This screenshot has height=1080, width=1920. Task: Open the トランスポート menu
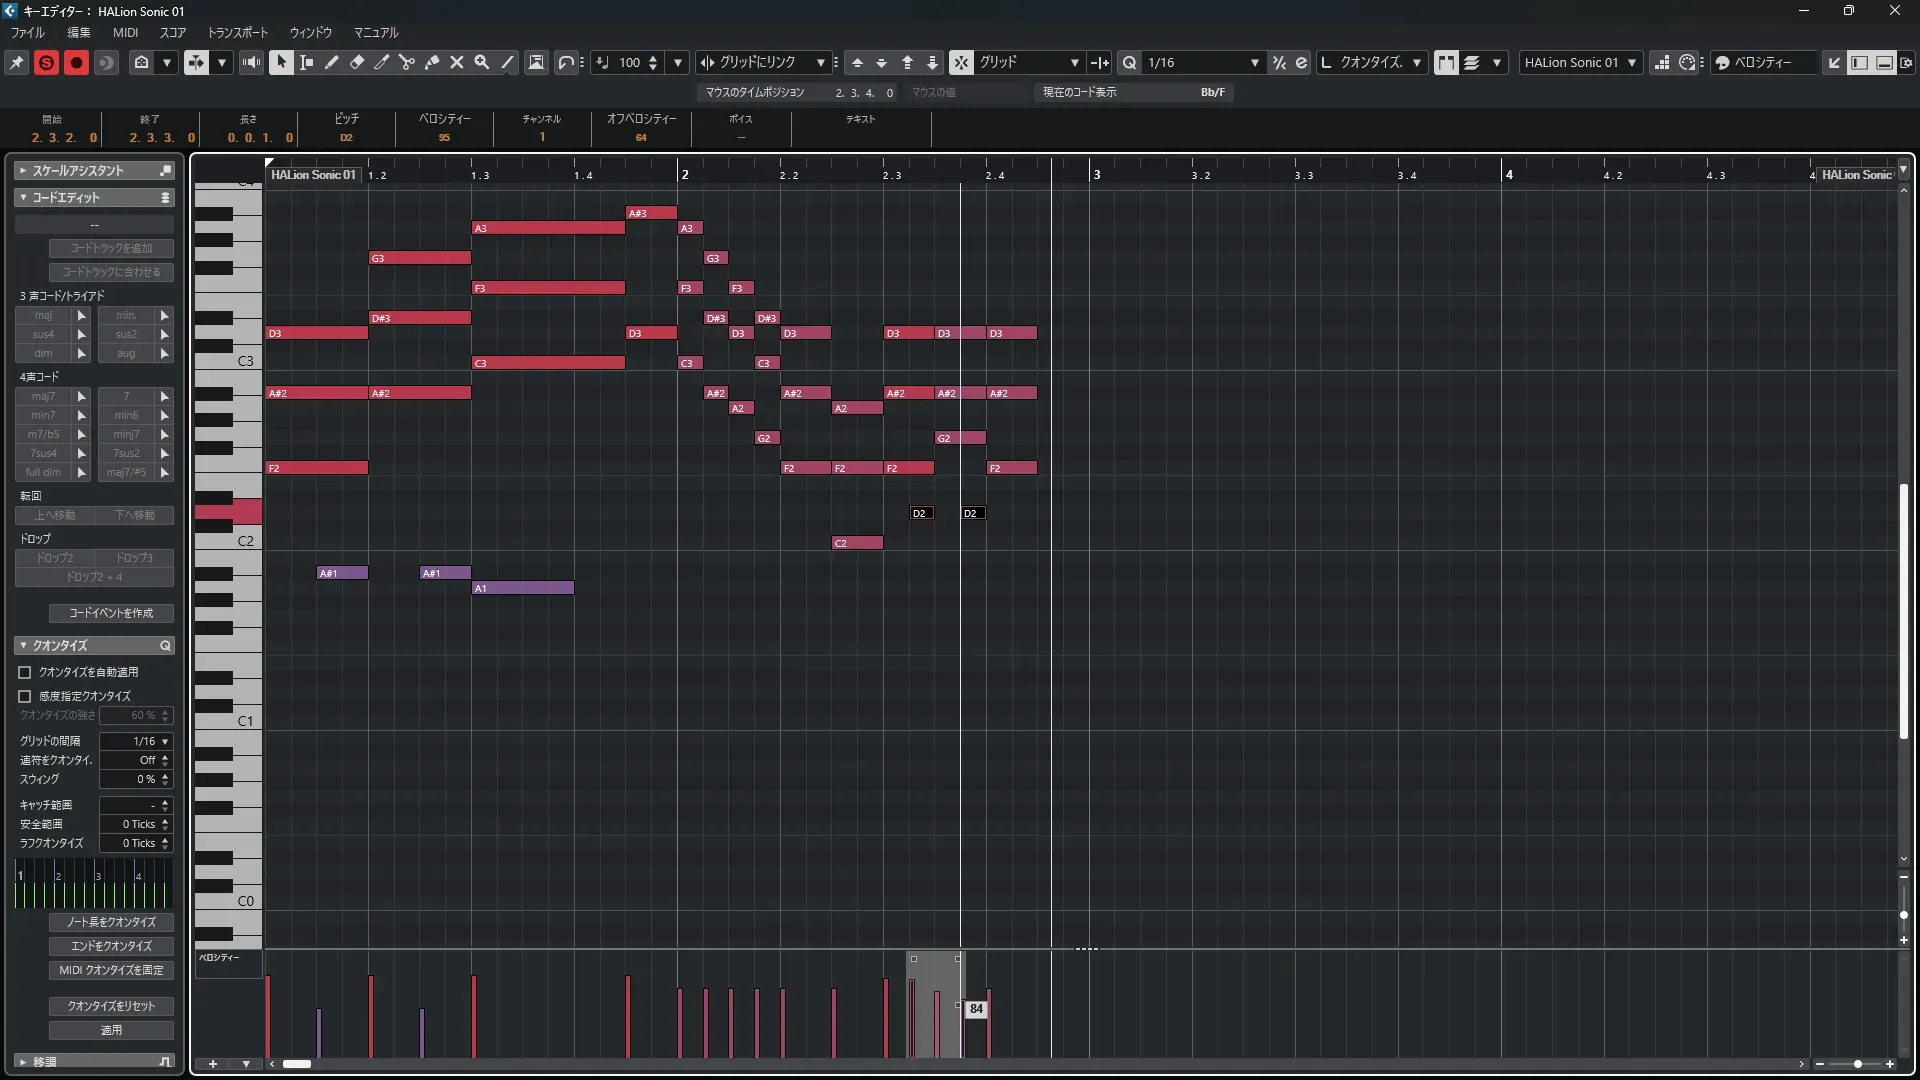237,32
